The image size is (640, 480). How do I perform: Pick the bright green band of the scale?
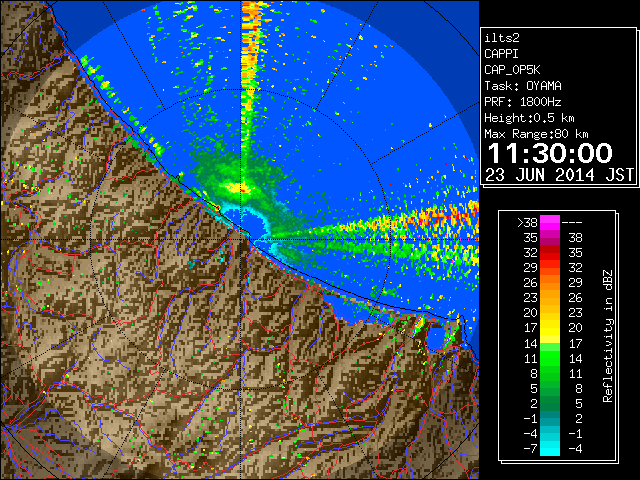(x=550, y=358)
